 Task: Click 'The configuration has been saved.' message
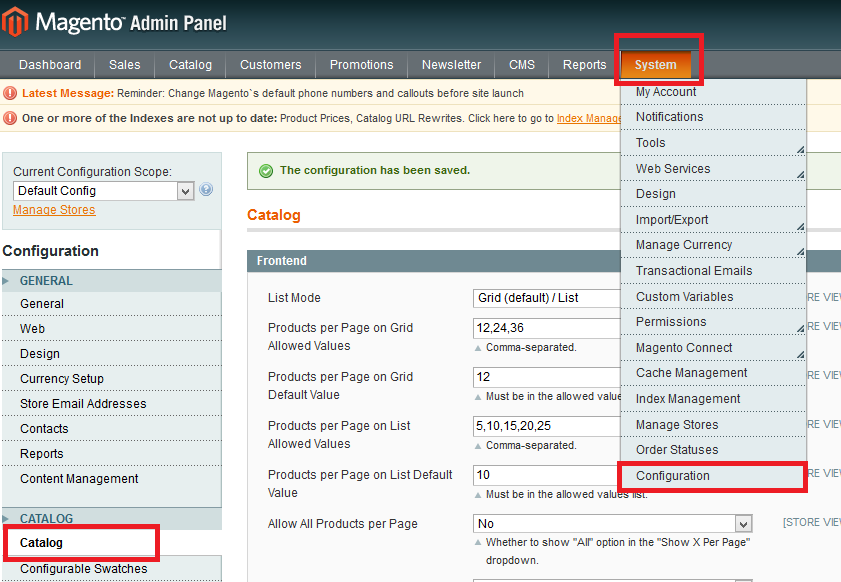click(x=374, y=171)
